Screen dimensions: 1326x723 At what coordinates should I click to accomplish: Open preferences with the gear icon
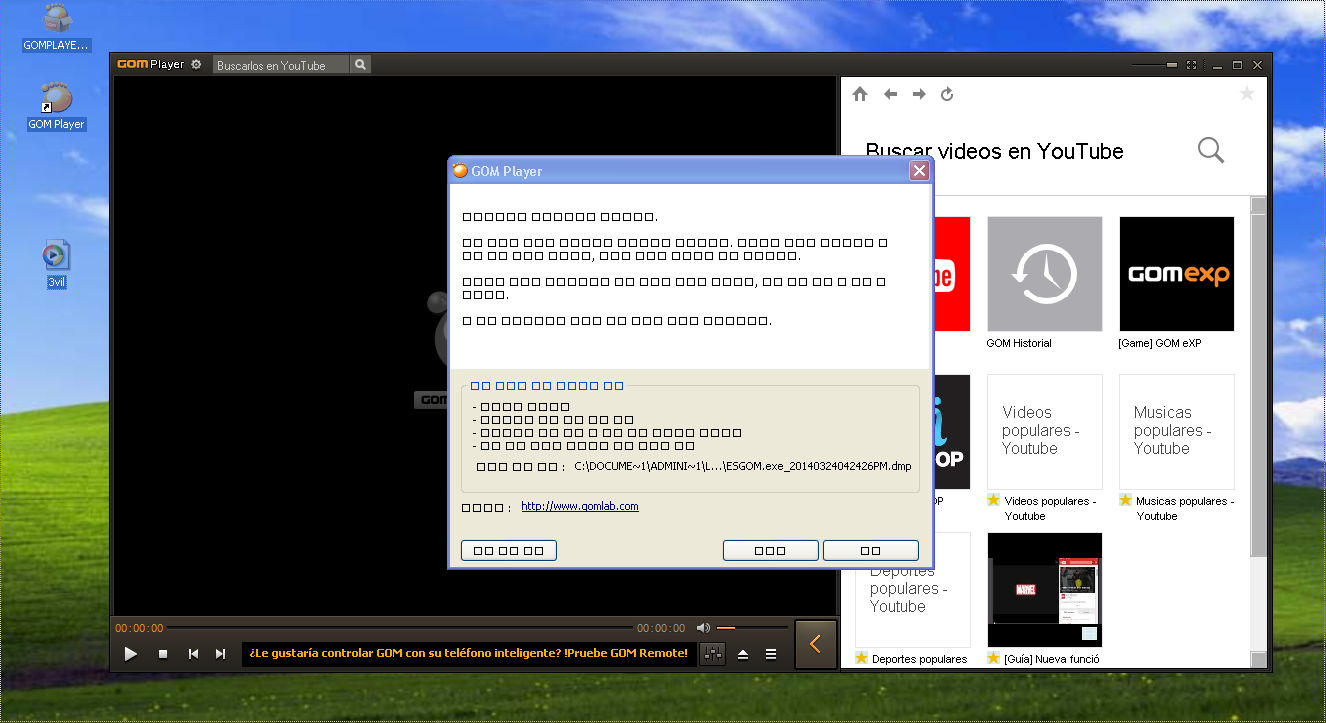coord(196,64)
